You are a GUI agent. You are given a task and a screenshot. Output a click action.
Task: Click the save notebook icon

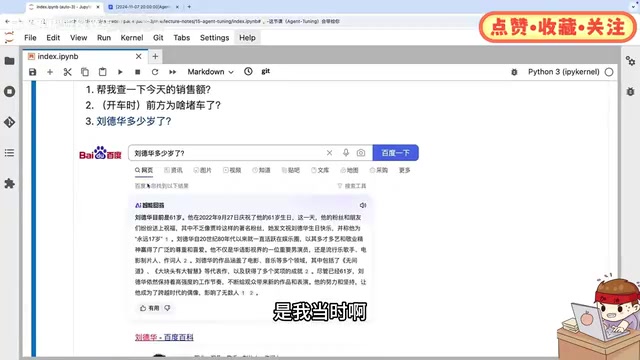(33, 72)
